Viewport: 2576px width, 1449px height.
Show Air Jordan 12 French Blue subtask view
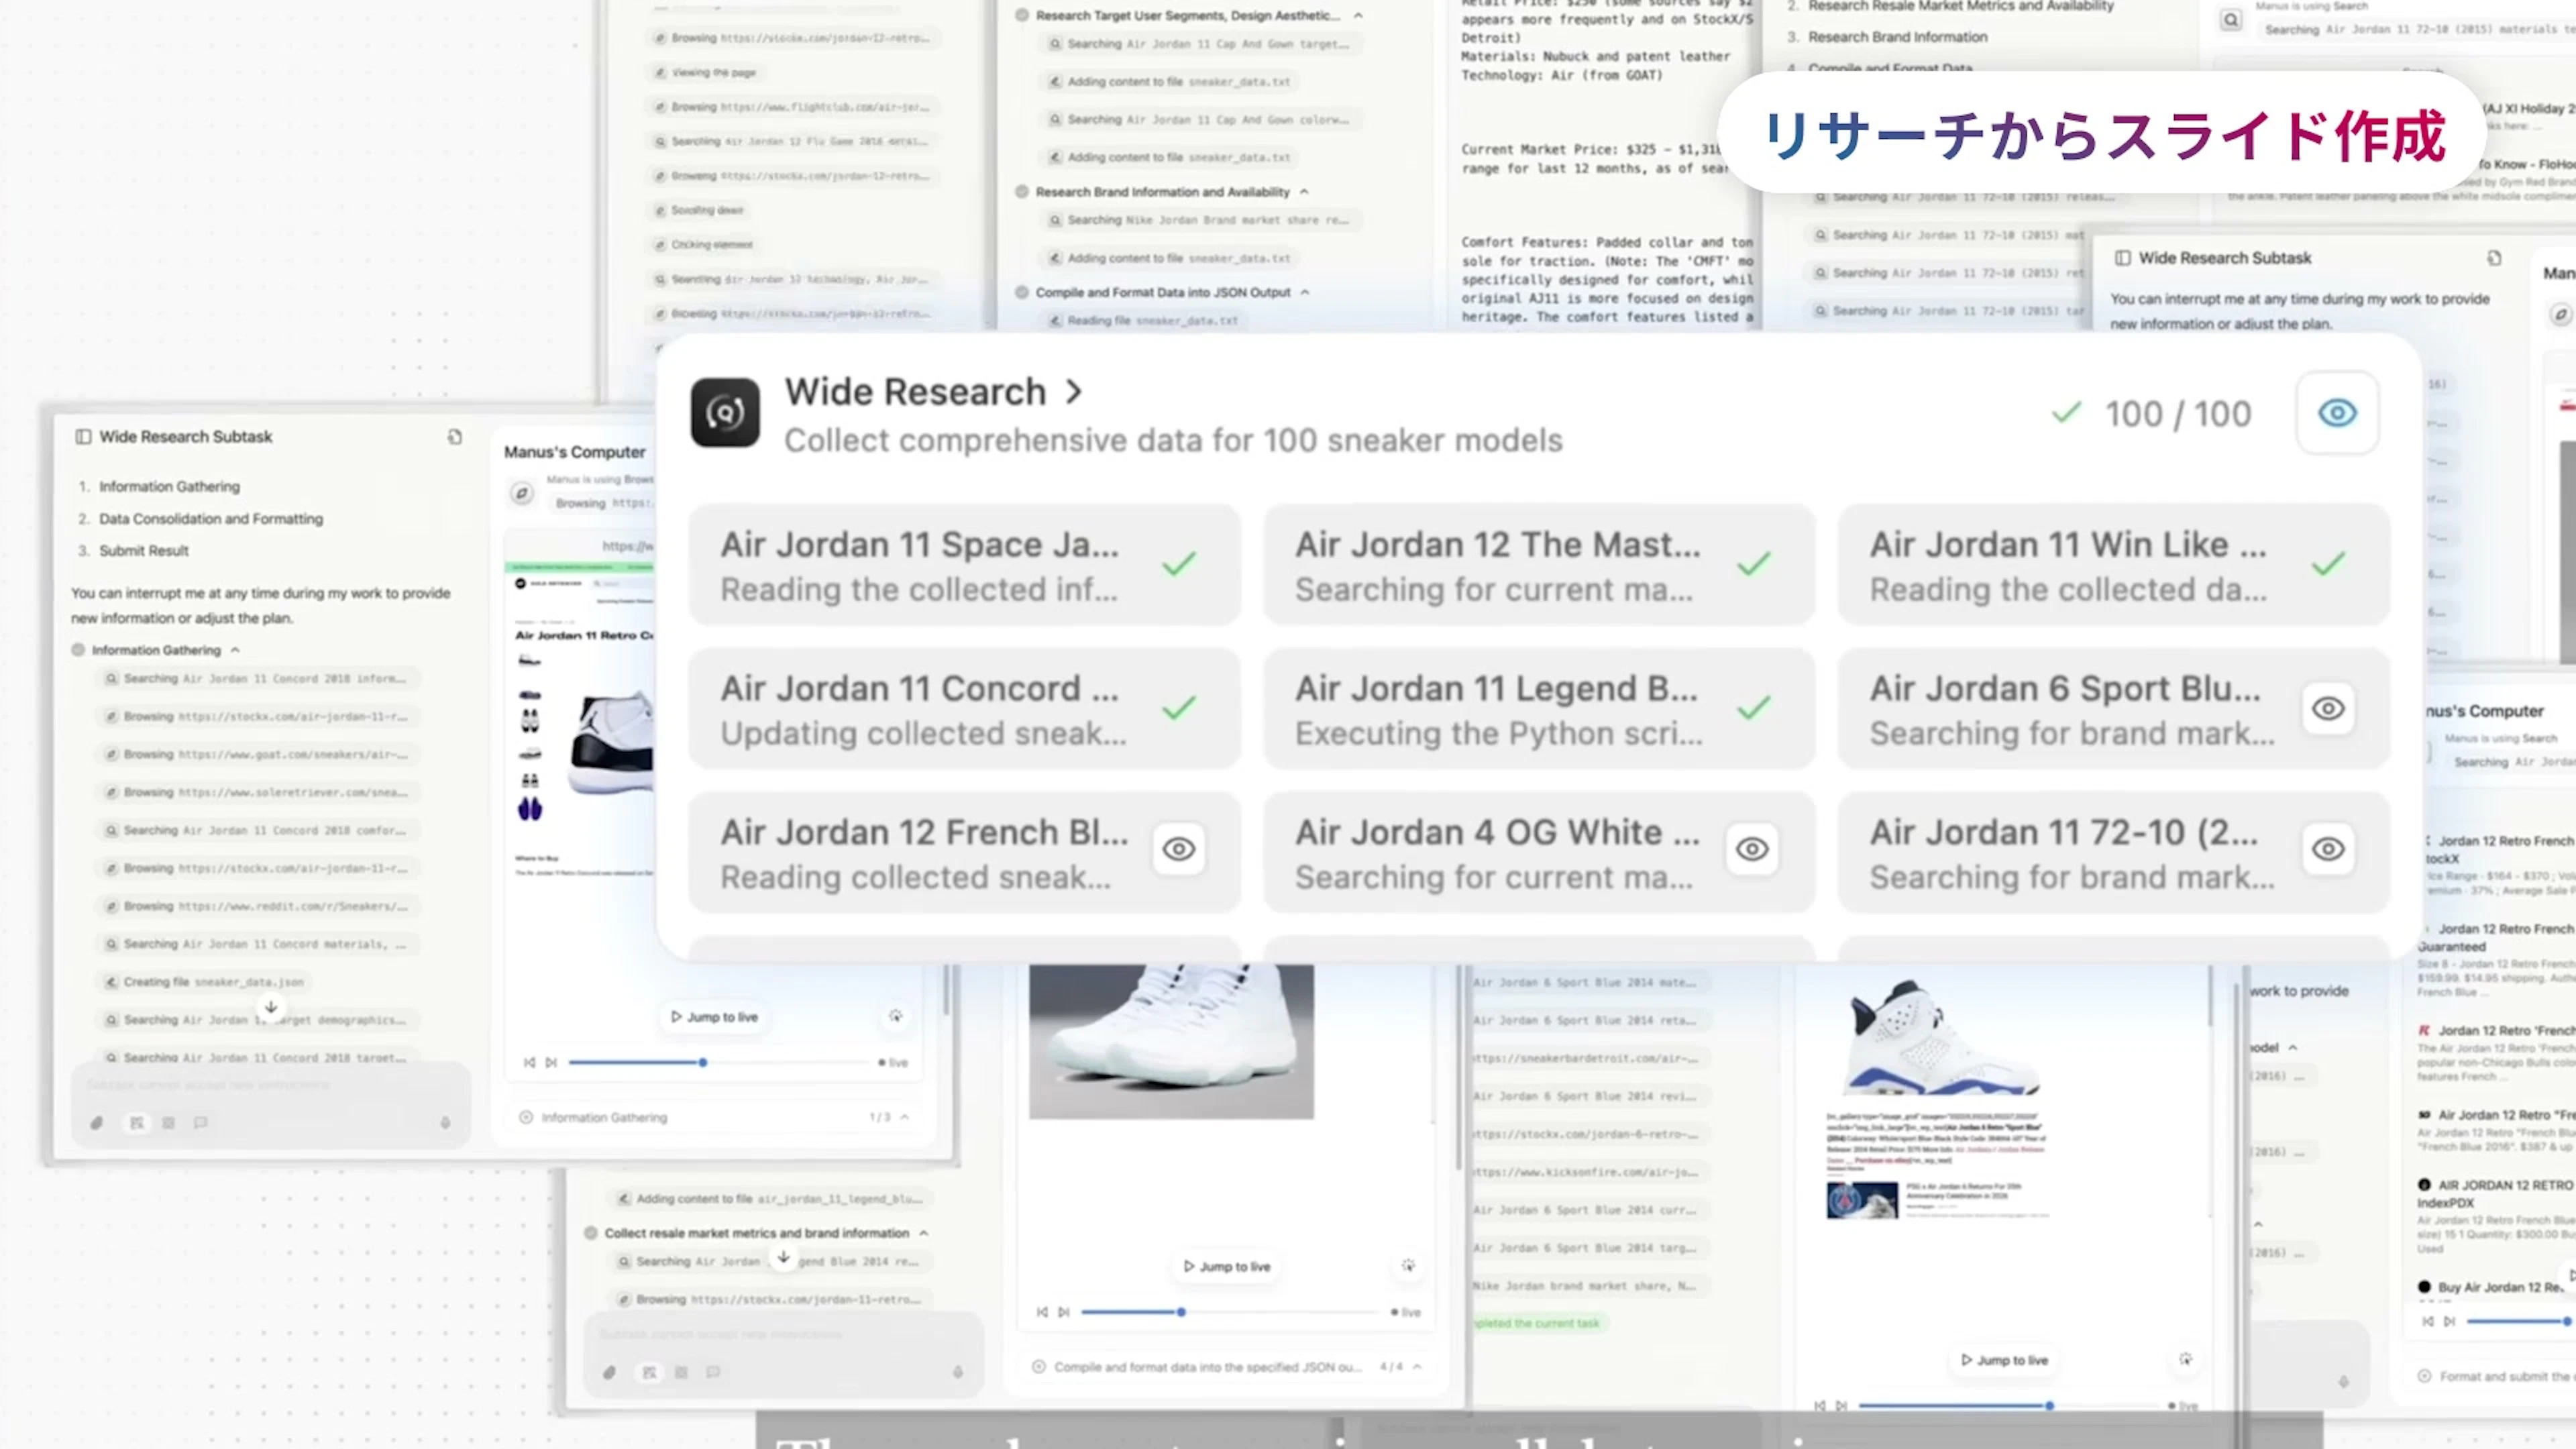(1178, 849)
